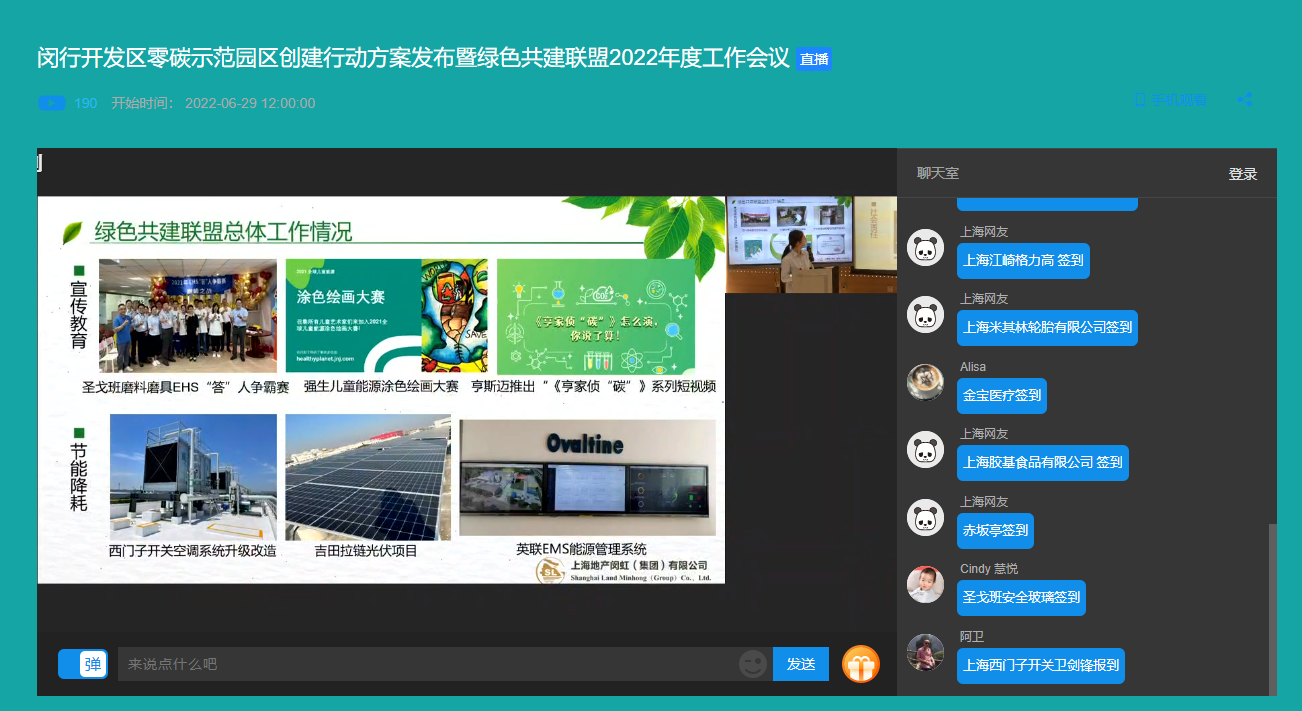Image resolution: width=1302 pixels, height=711 pixels.
Task: Click the message 金宝医疗签到
Action: pyautogui.click(x=1002, y=396)
